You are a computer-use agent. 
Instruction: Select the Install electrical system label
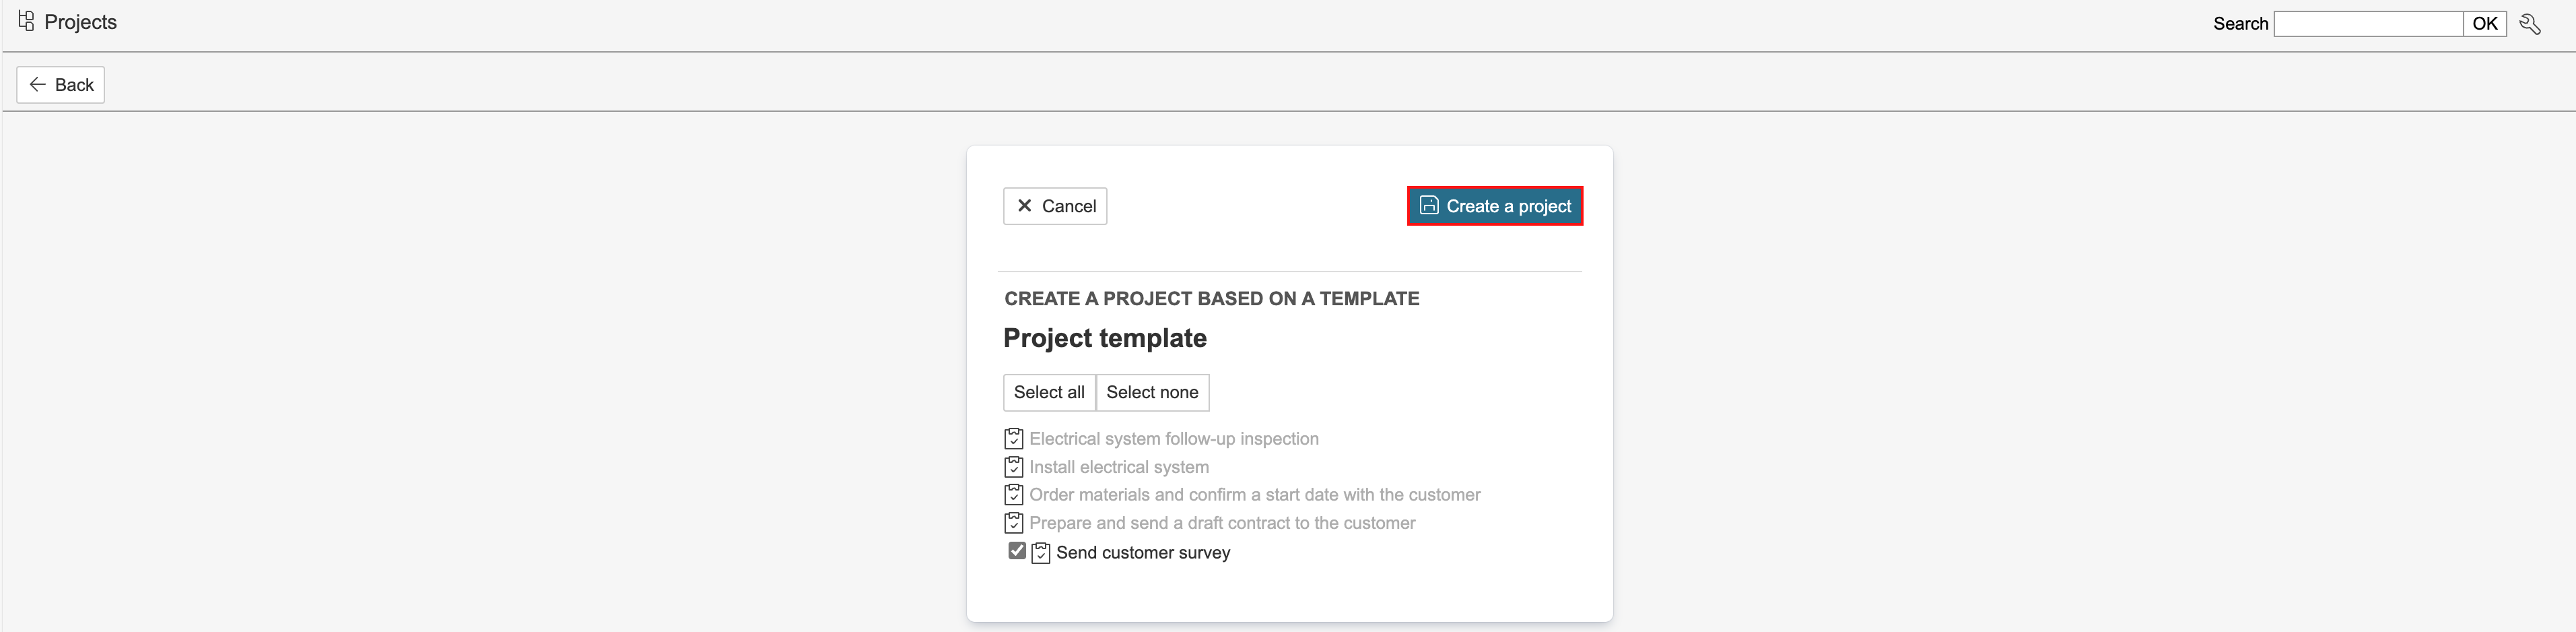(x=1119, y=467)
